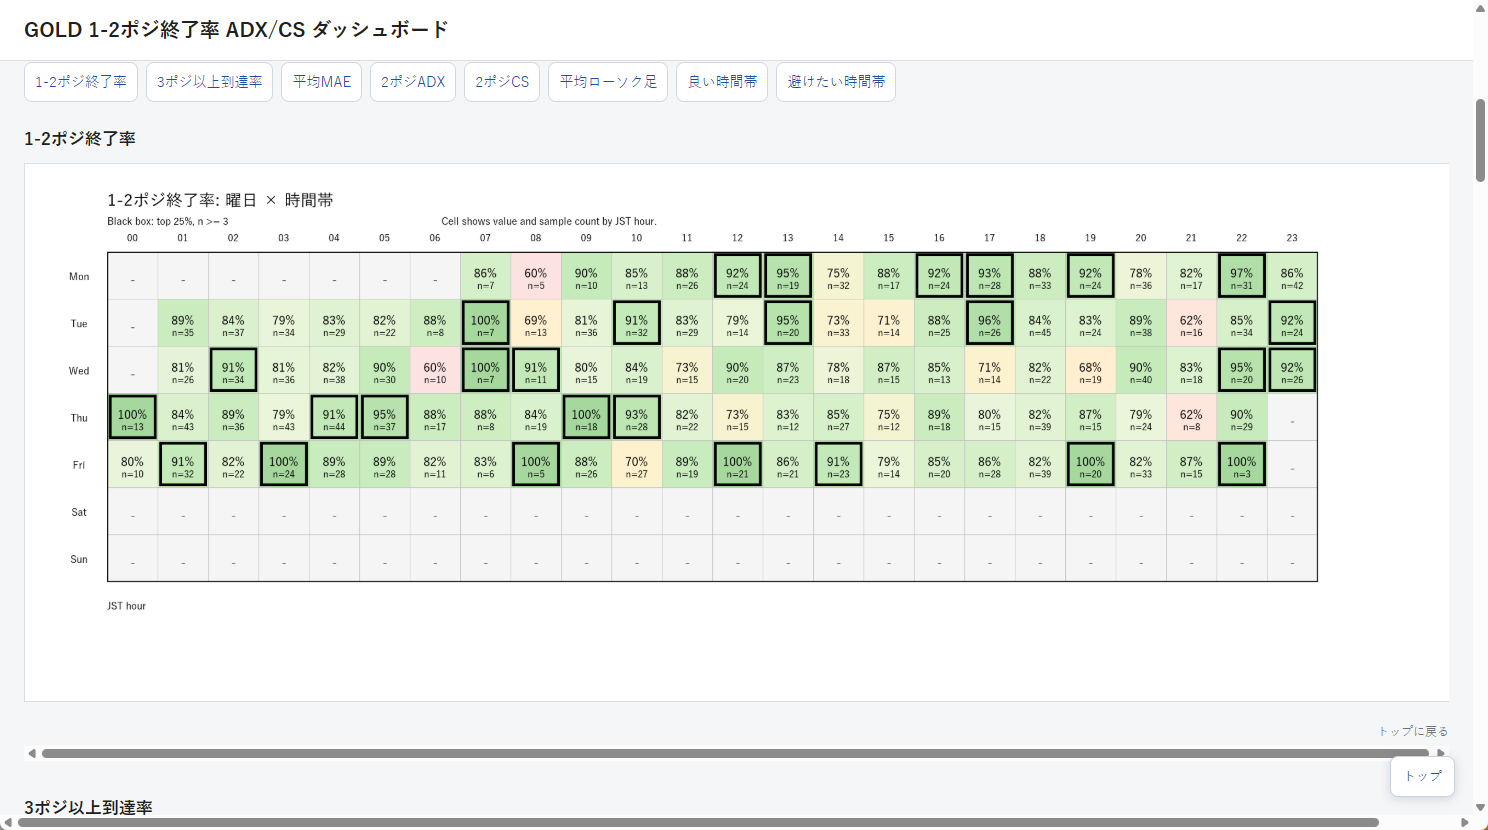Click Wednesday 06h cell 60% n=10

tap(435, 371)
